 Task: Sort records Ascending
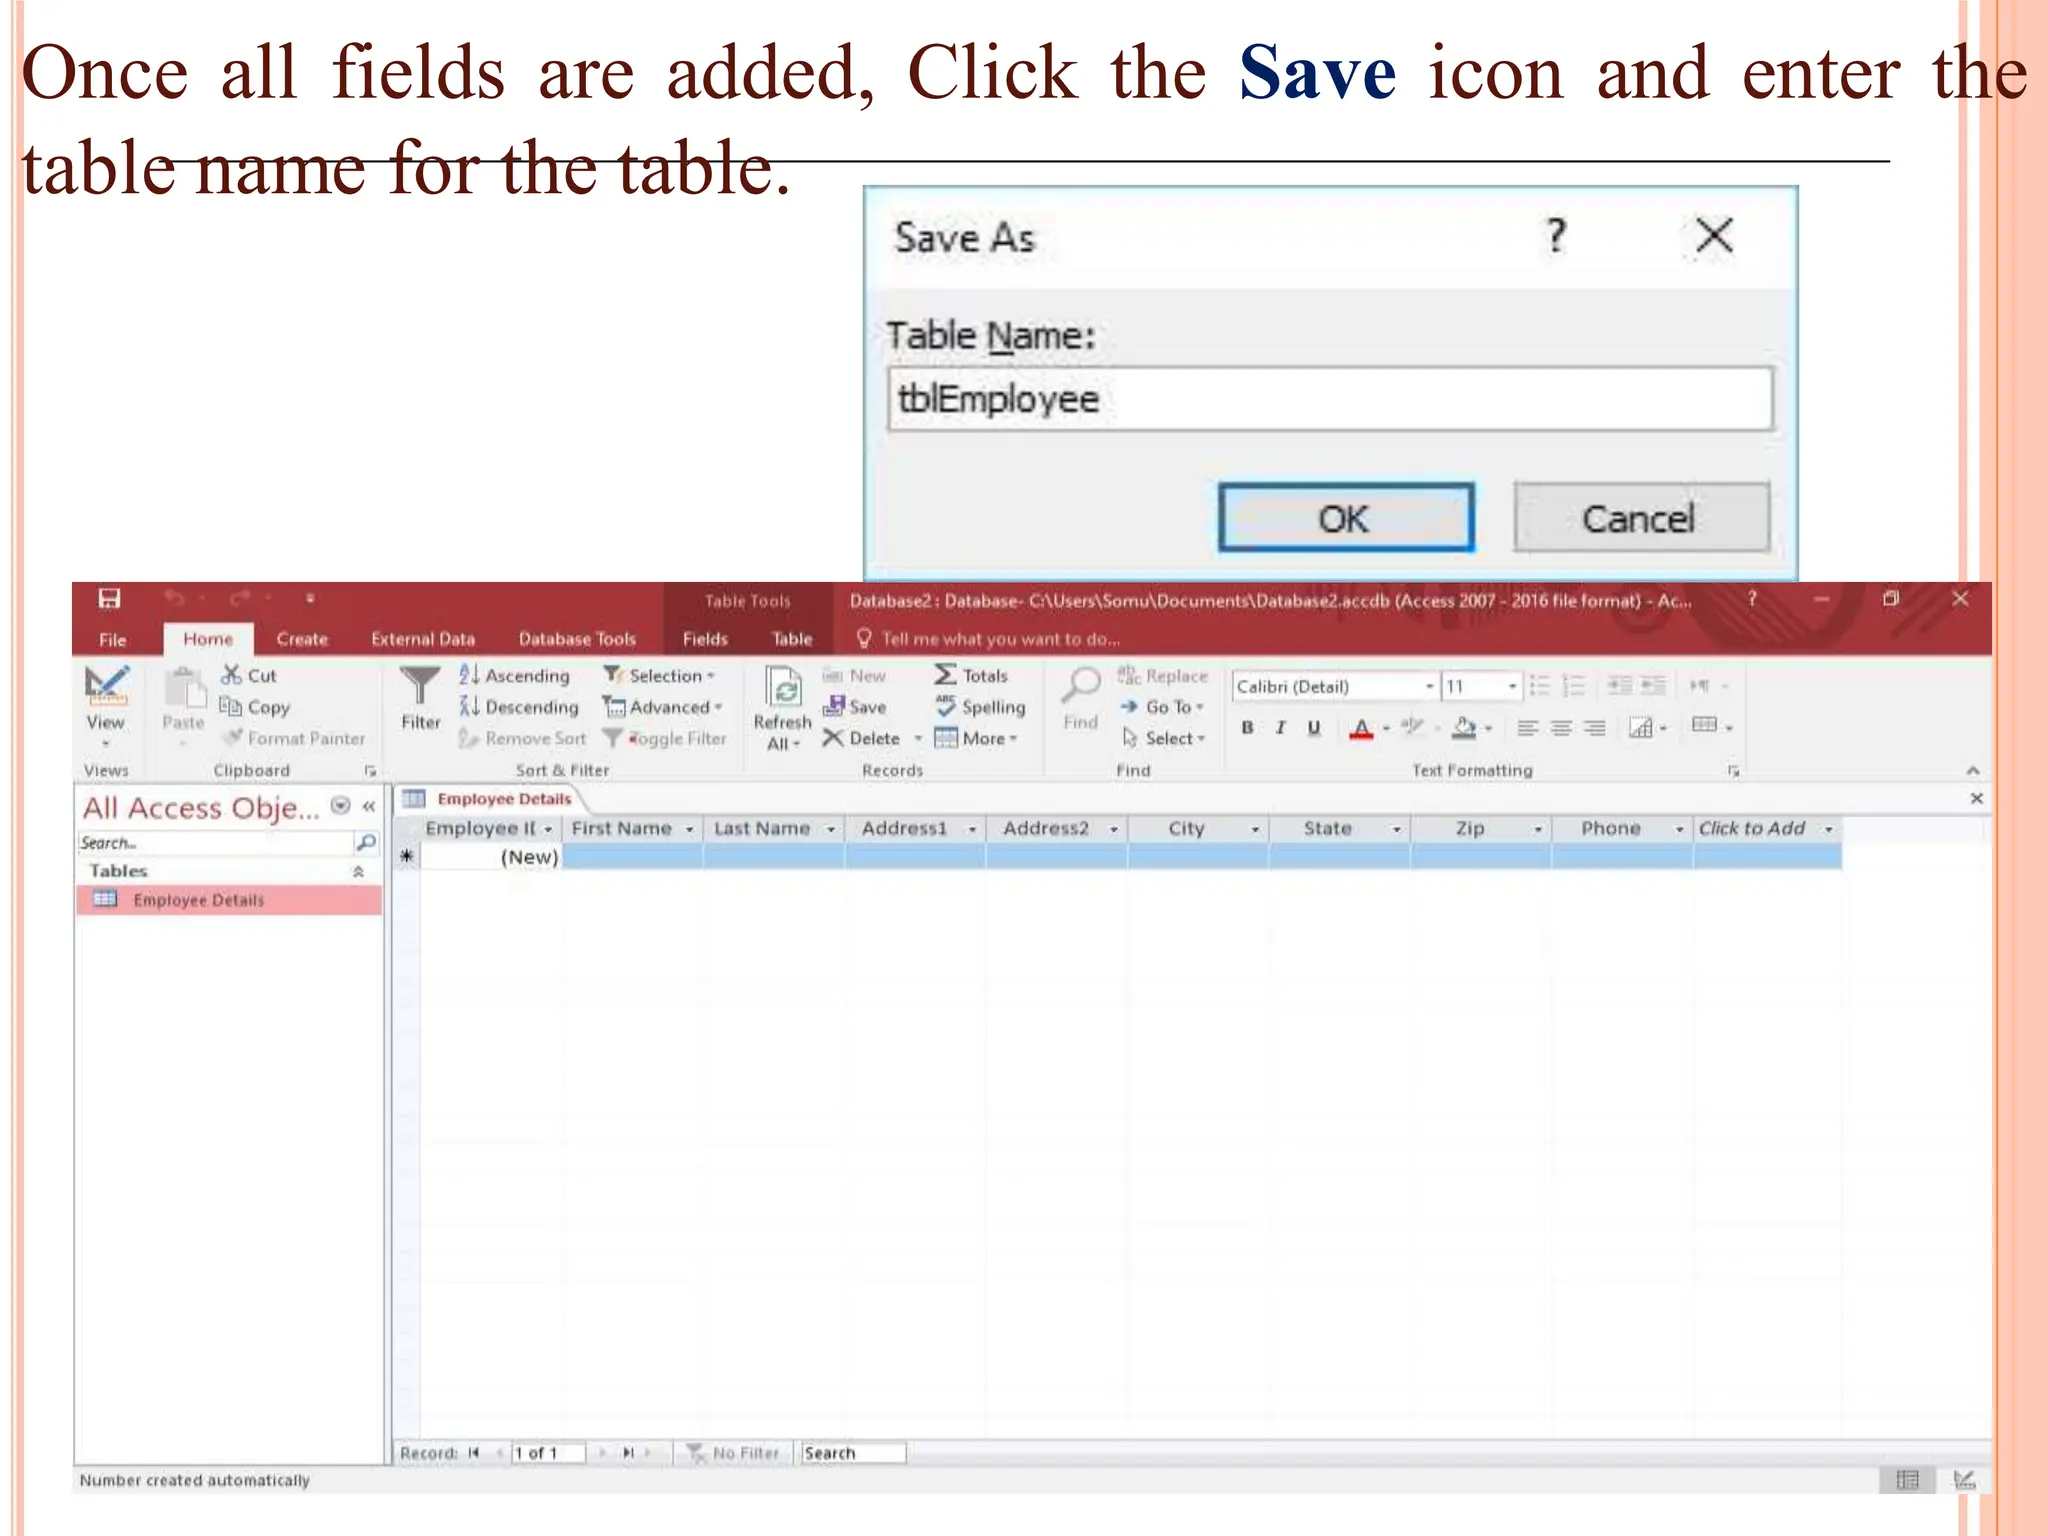coord(514,675)
